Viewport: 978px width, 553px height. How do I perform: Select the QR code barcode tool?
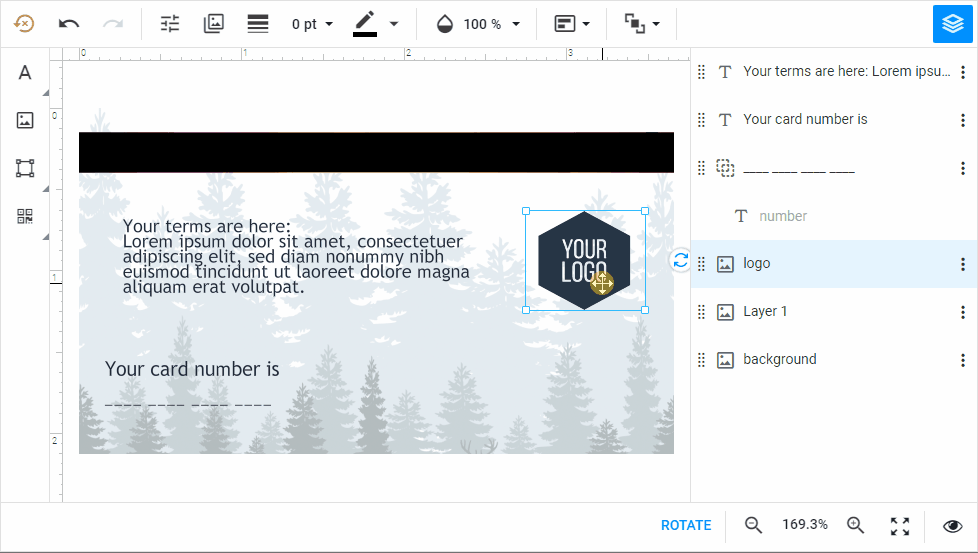(25, 216)
